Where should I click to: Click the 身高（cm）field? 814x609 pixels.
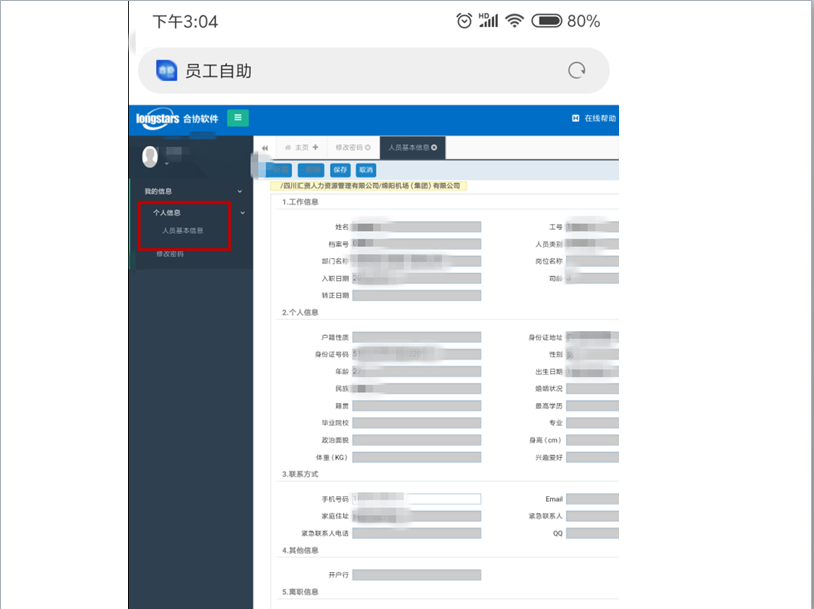[592, 440]
